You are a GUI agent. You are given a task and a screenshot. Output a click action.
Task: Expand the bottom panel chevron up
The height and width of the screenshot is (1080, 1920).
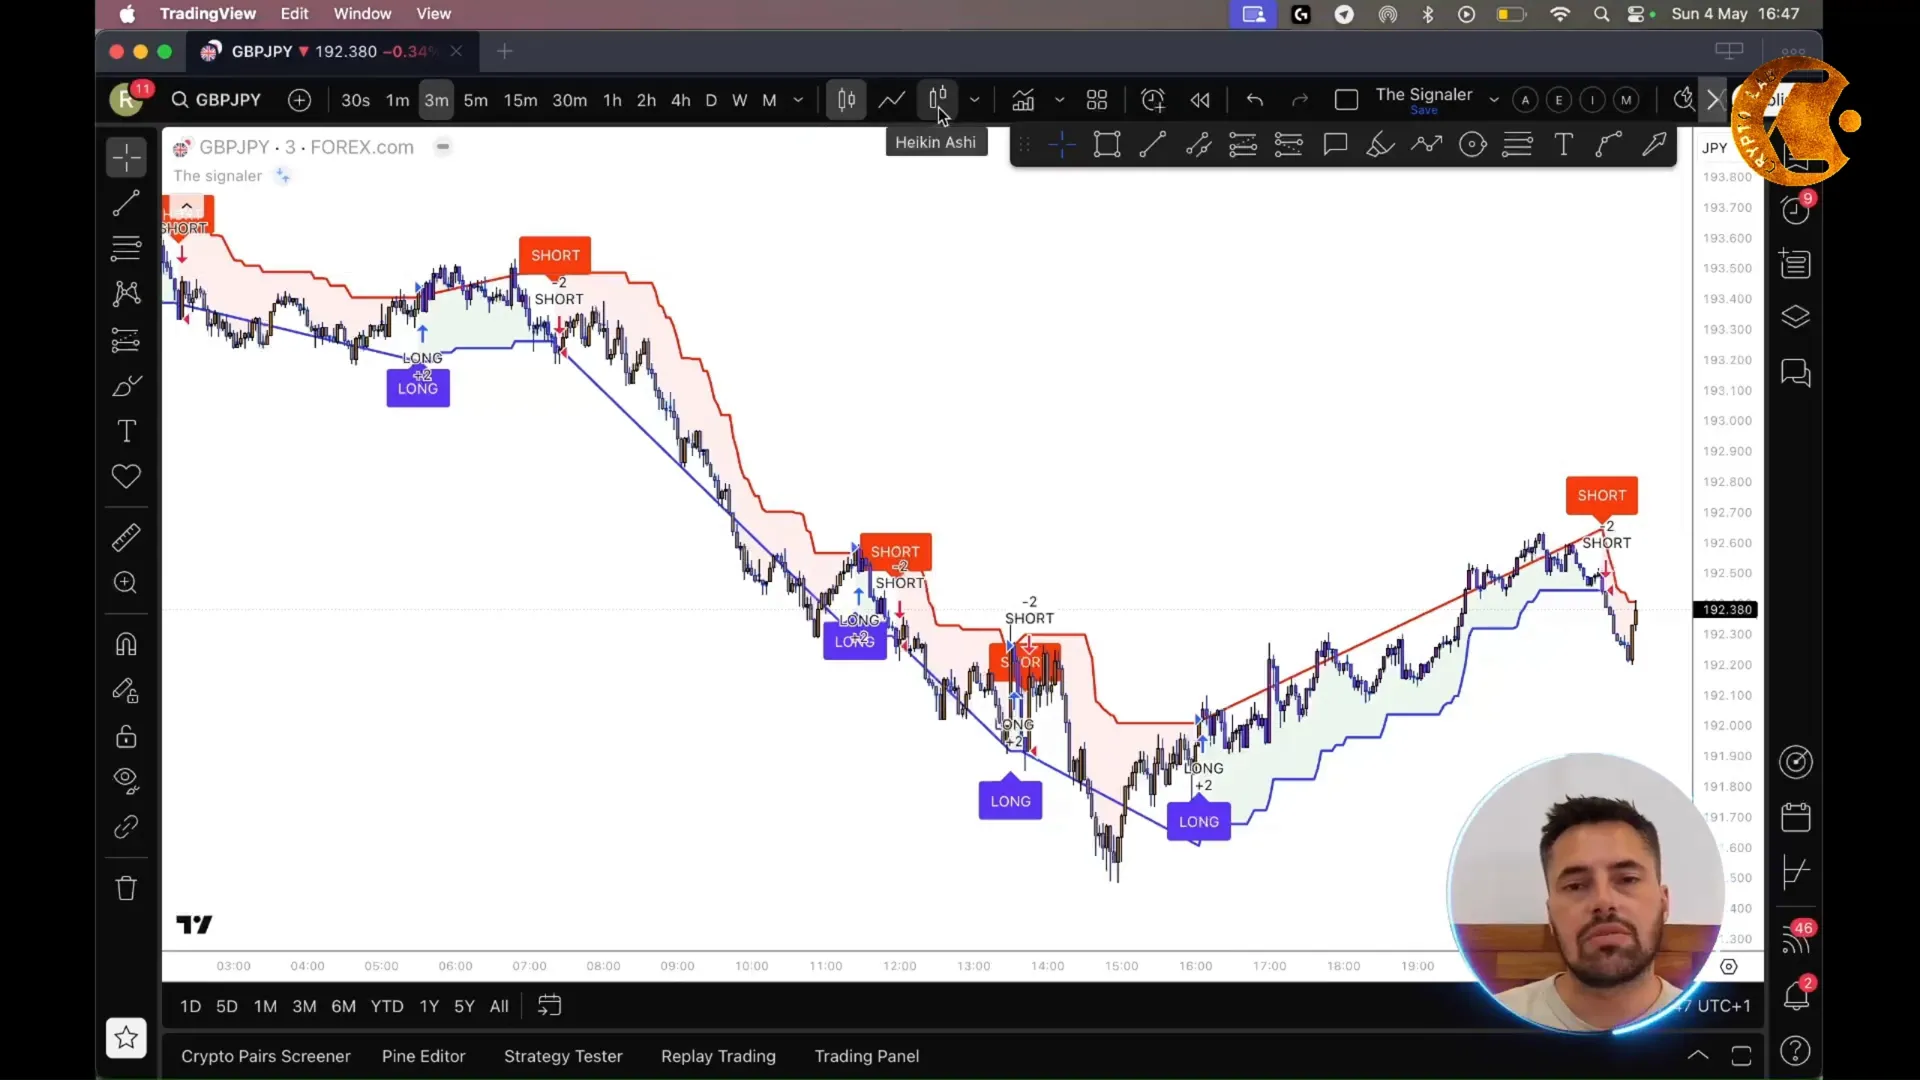click(x=1698, y=1055)
